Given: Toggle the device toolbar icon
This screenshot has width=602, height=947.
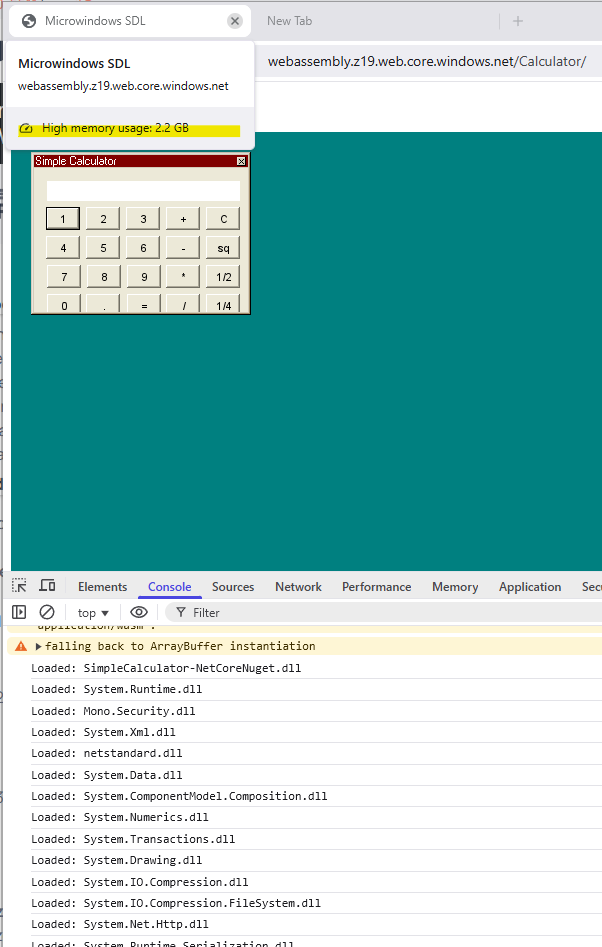Looking at the screenshot, I should [x=47, y=586].
